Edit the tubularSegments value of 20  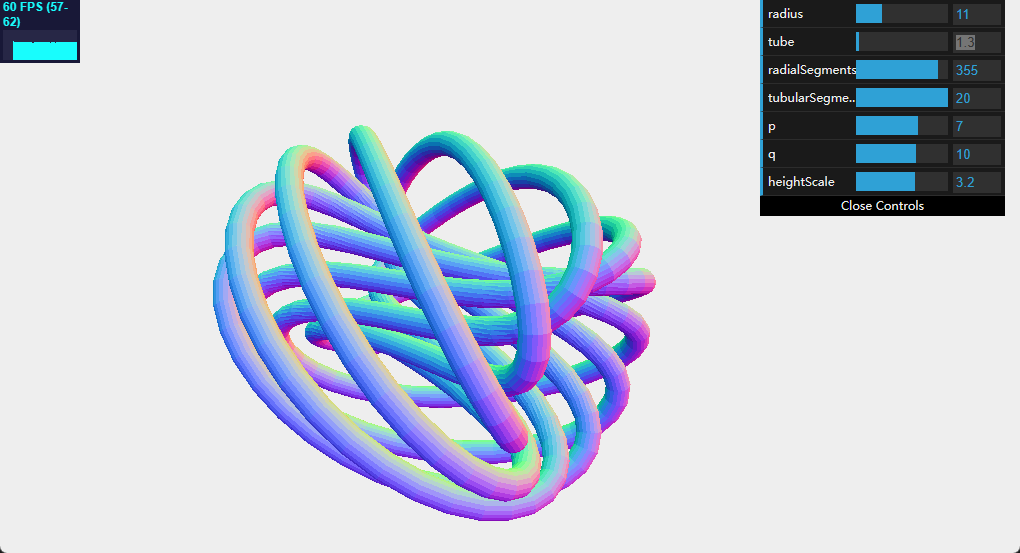click(976, 98)
